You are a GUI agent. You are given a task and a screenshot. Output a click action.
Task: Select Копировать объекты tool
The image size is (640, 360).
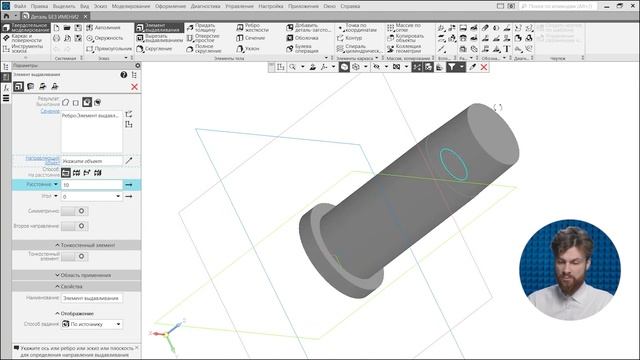click(406, 38)
